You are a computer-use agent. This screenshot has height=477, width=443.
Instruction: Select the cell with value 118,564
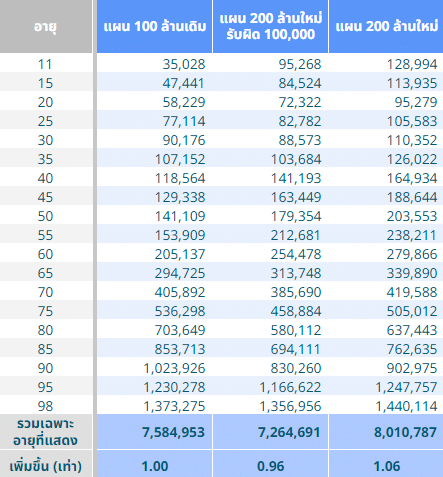pyautogui.click(x=154, y=178)
